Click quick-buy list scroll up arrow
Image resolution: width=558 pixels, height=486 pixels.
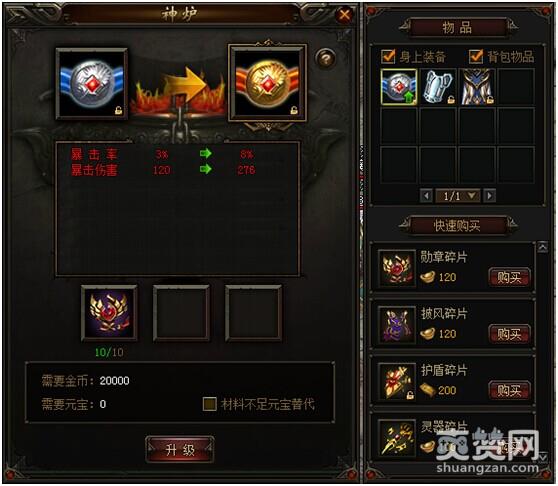[542, 247]
